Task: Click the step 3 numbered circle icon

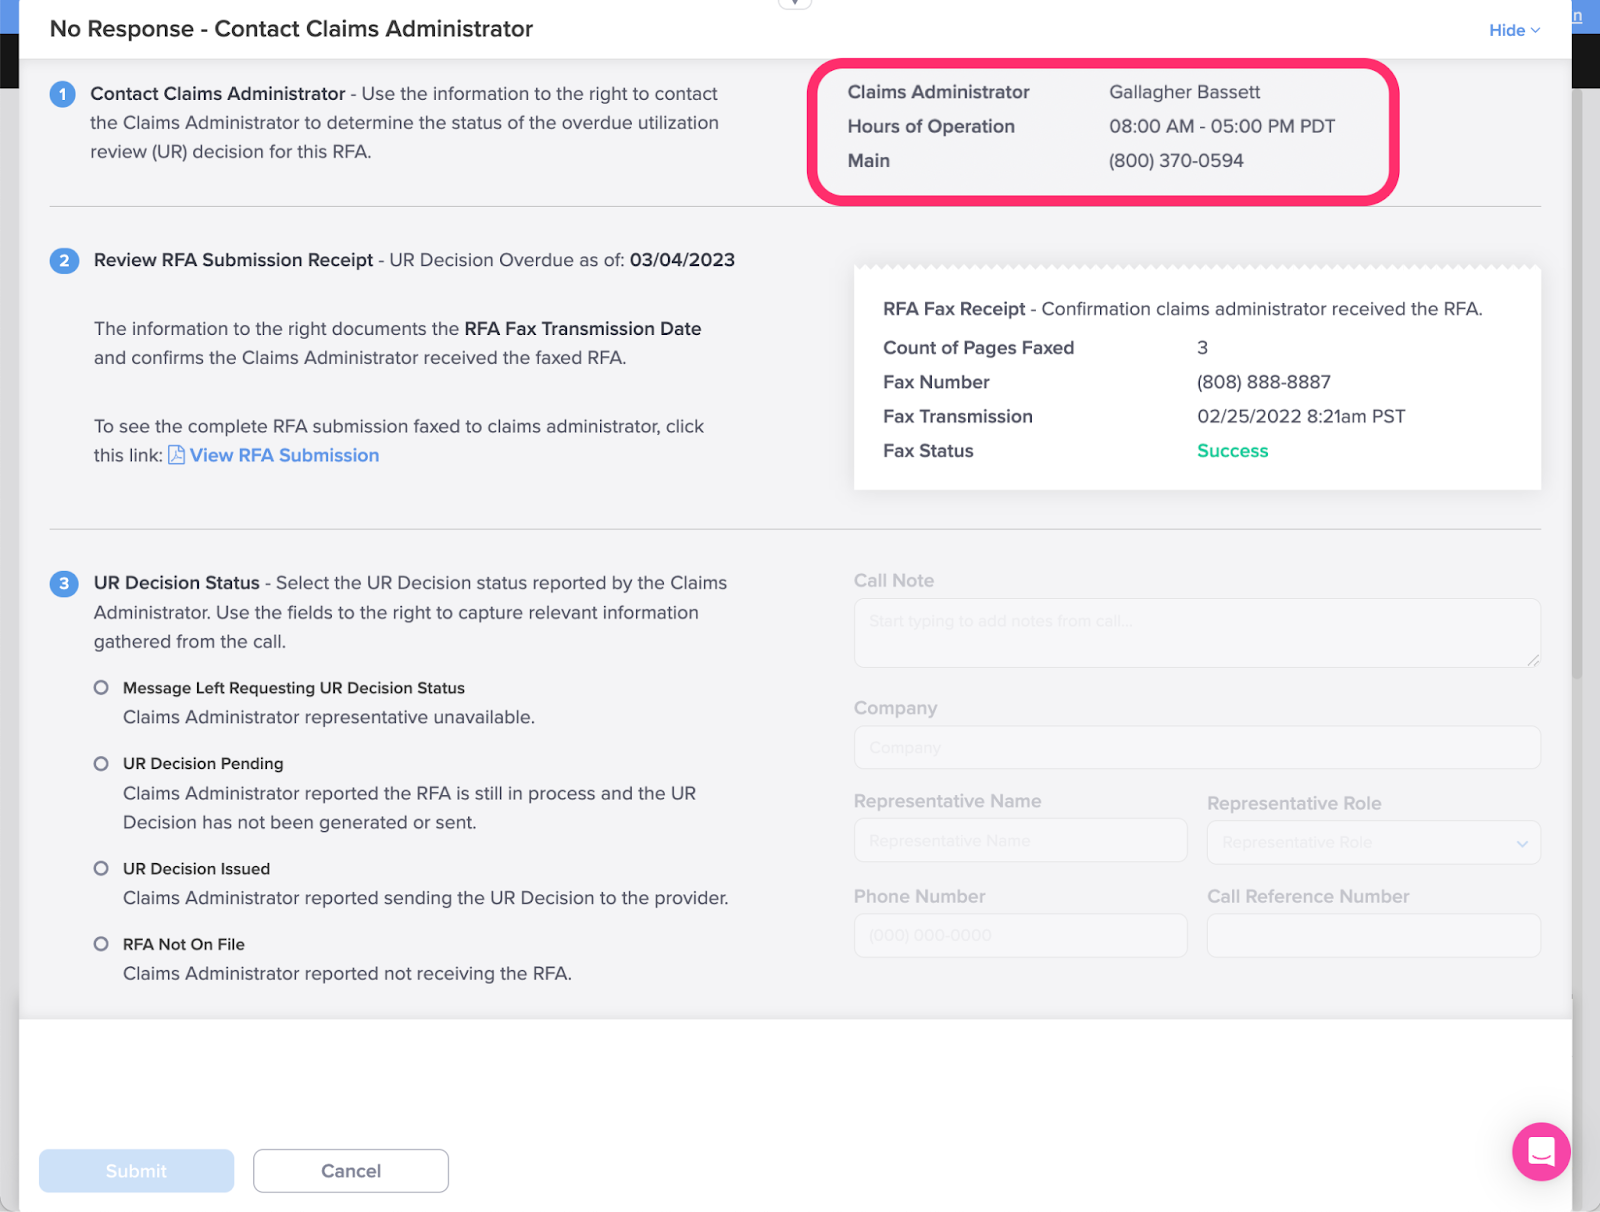Action: tap(64, 583)
